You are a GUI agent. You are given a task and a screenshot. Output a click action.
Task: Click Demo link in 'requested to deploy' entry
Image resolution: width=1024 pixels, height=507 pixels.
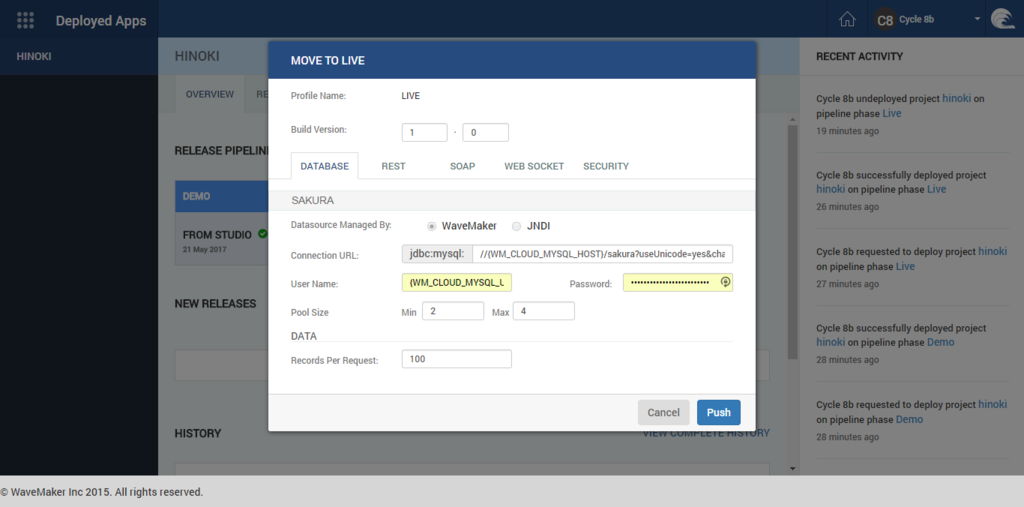[x=909, y=419]
